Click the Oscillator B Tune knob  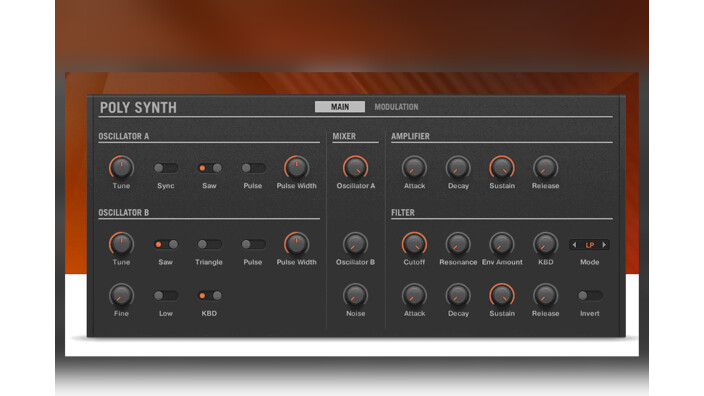121,244
